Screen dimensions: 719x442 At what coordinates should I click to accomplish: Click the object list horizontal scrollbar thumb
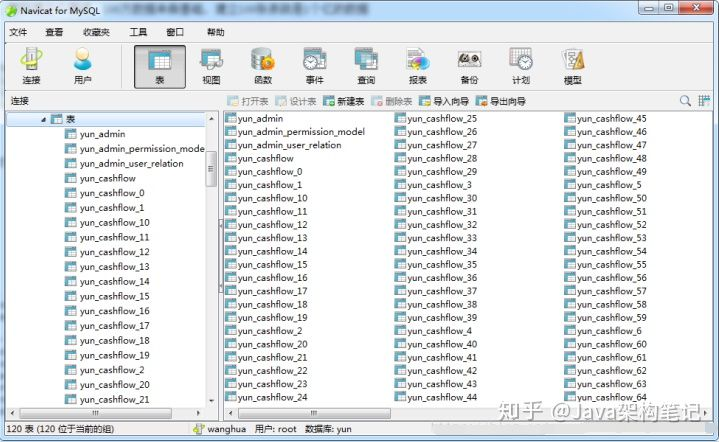coord(314,413)
